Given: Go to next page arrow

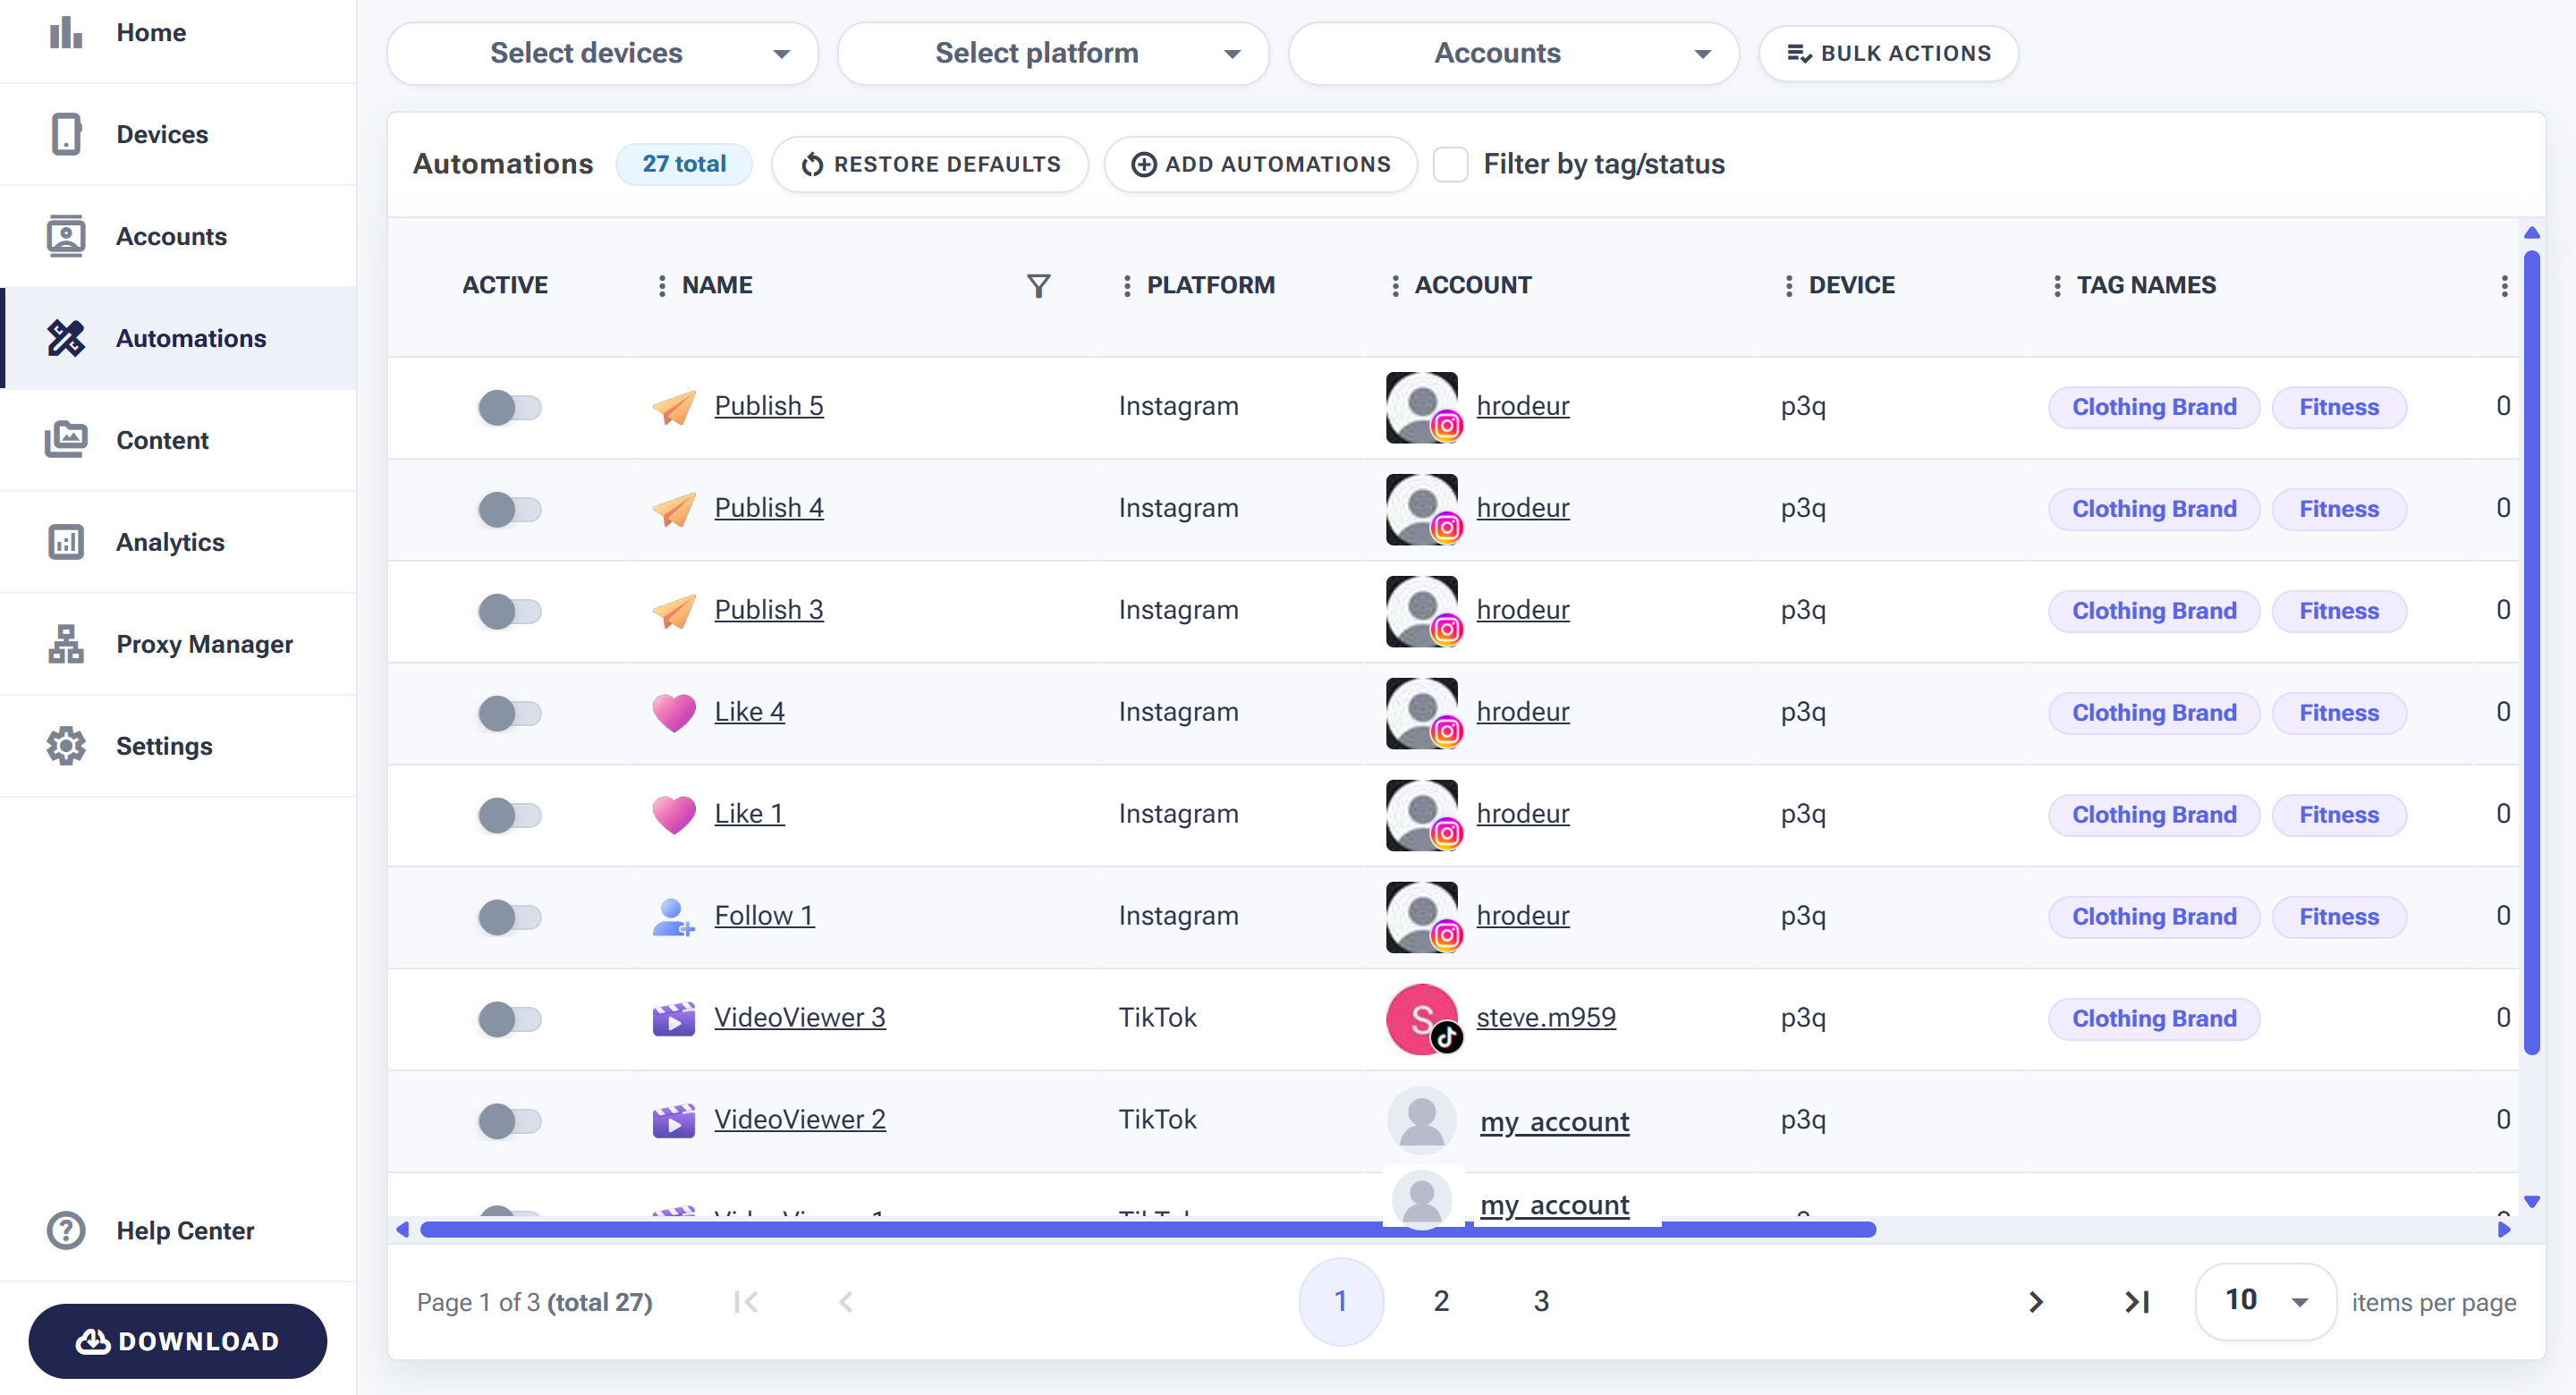Looking at the screenshot, I should click(x=2035, y=1302).
